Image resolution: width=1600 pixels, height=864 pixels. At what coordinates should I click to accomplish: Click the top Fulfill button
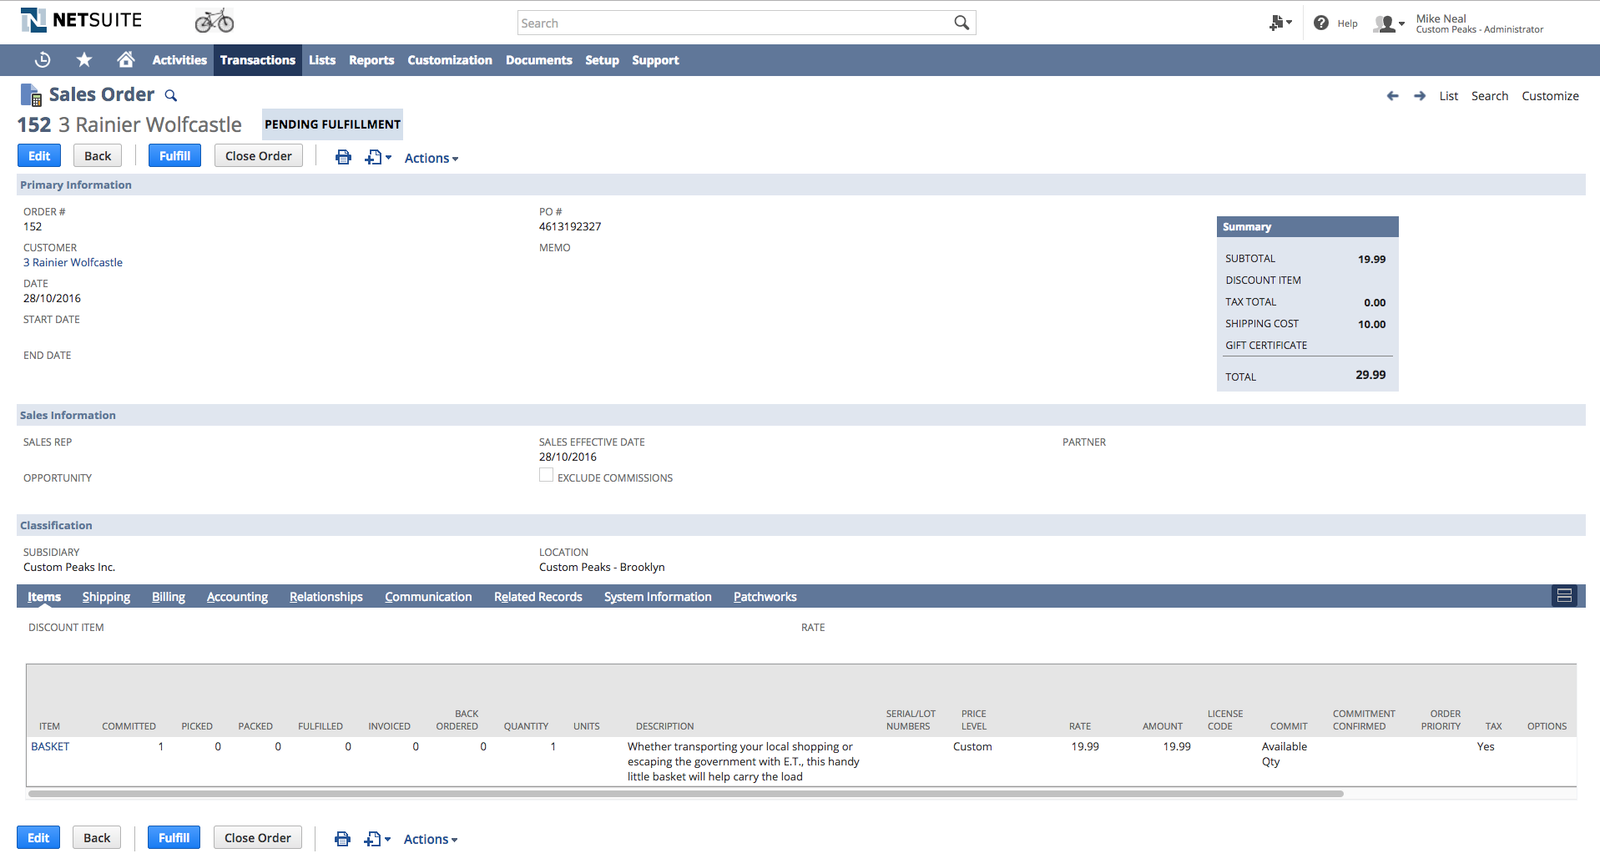coord(175,156)
